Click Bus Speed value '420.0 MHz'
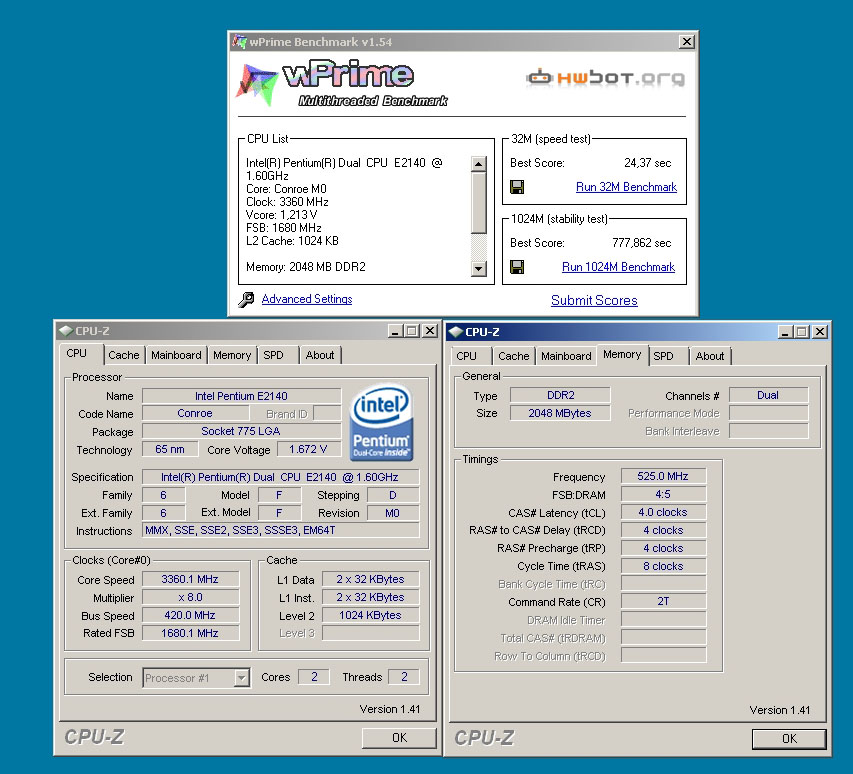Image resolution: width=853 pixels, height=774 pixels. coord(190,615)
